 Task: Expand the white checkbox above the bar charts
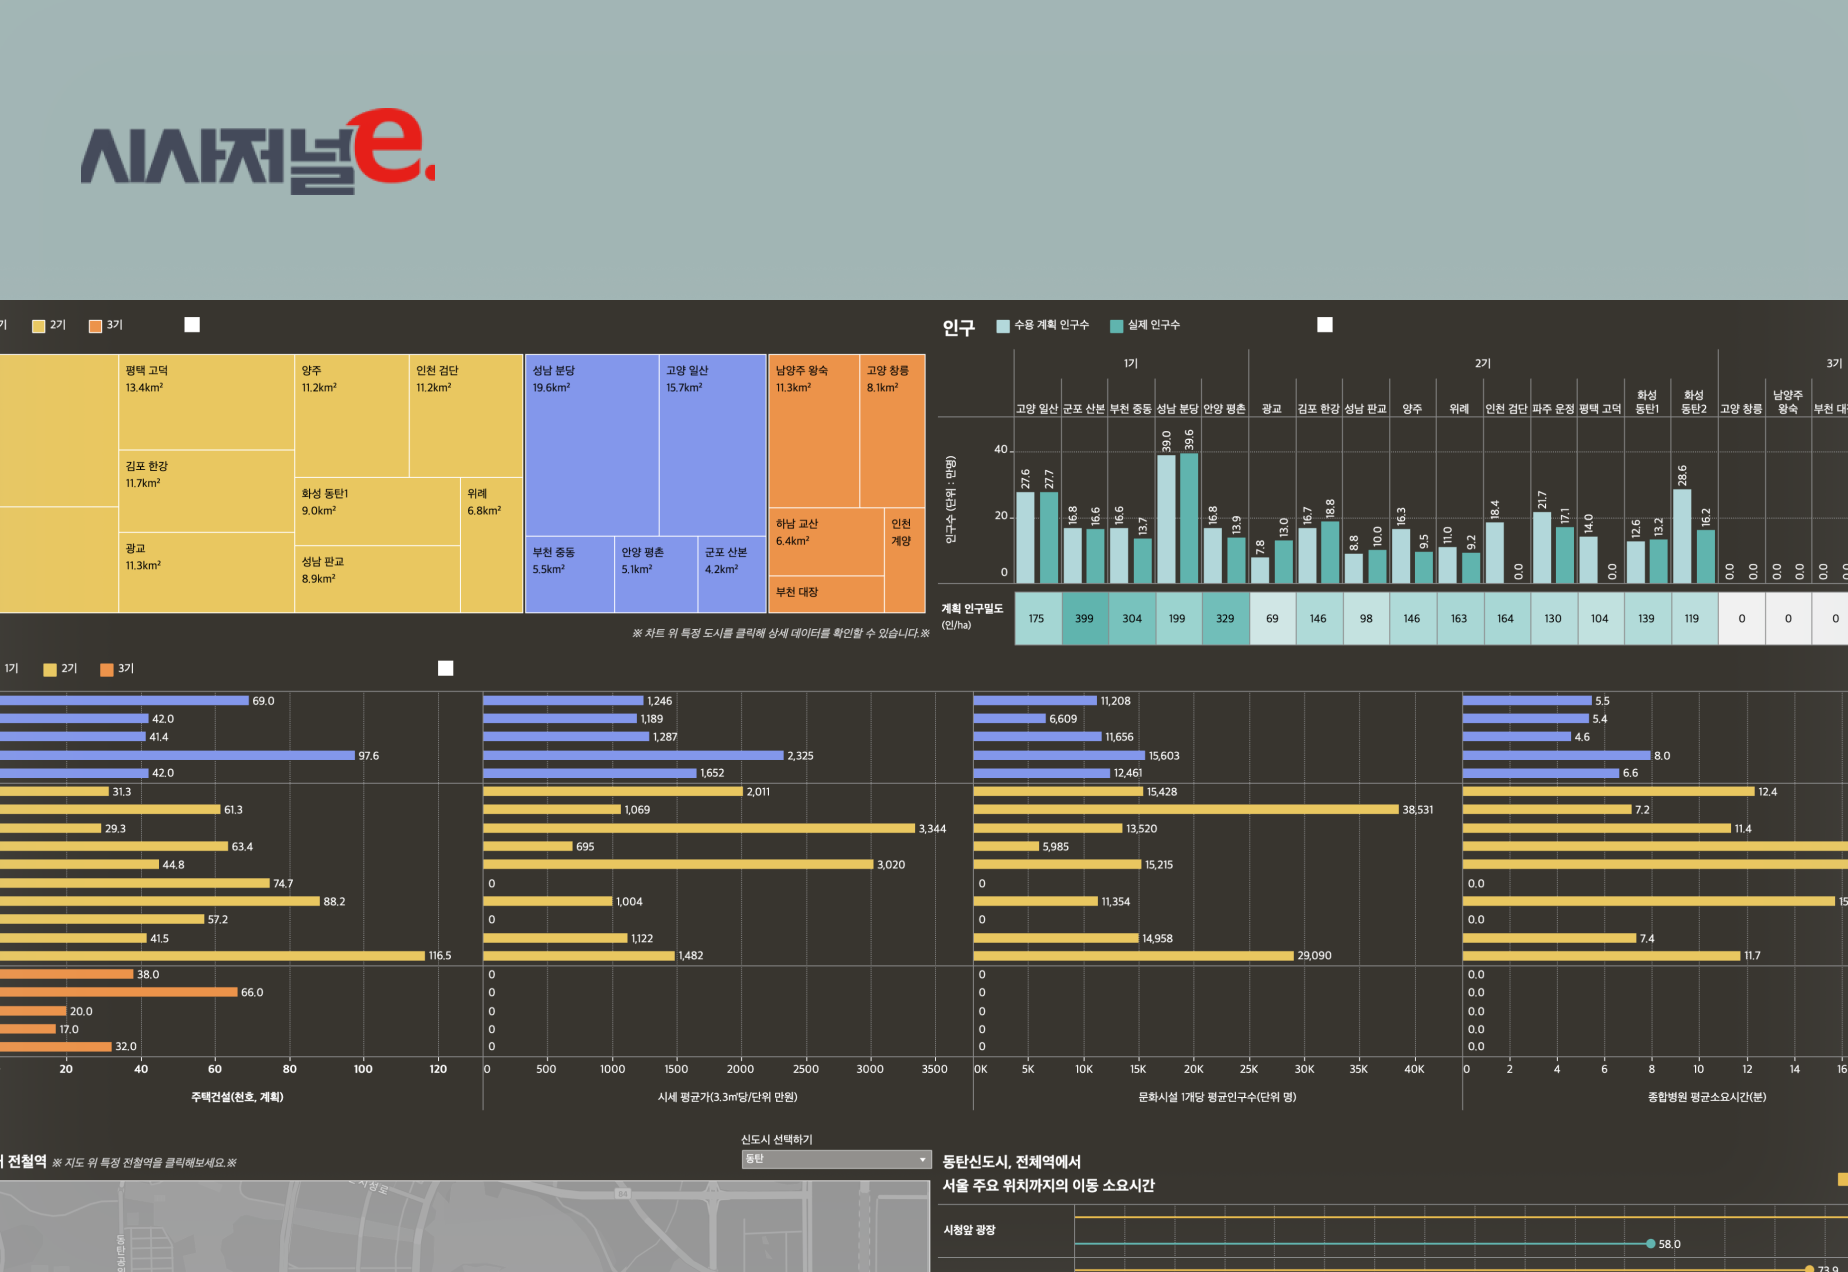[x=445, y=668]
